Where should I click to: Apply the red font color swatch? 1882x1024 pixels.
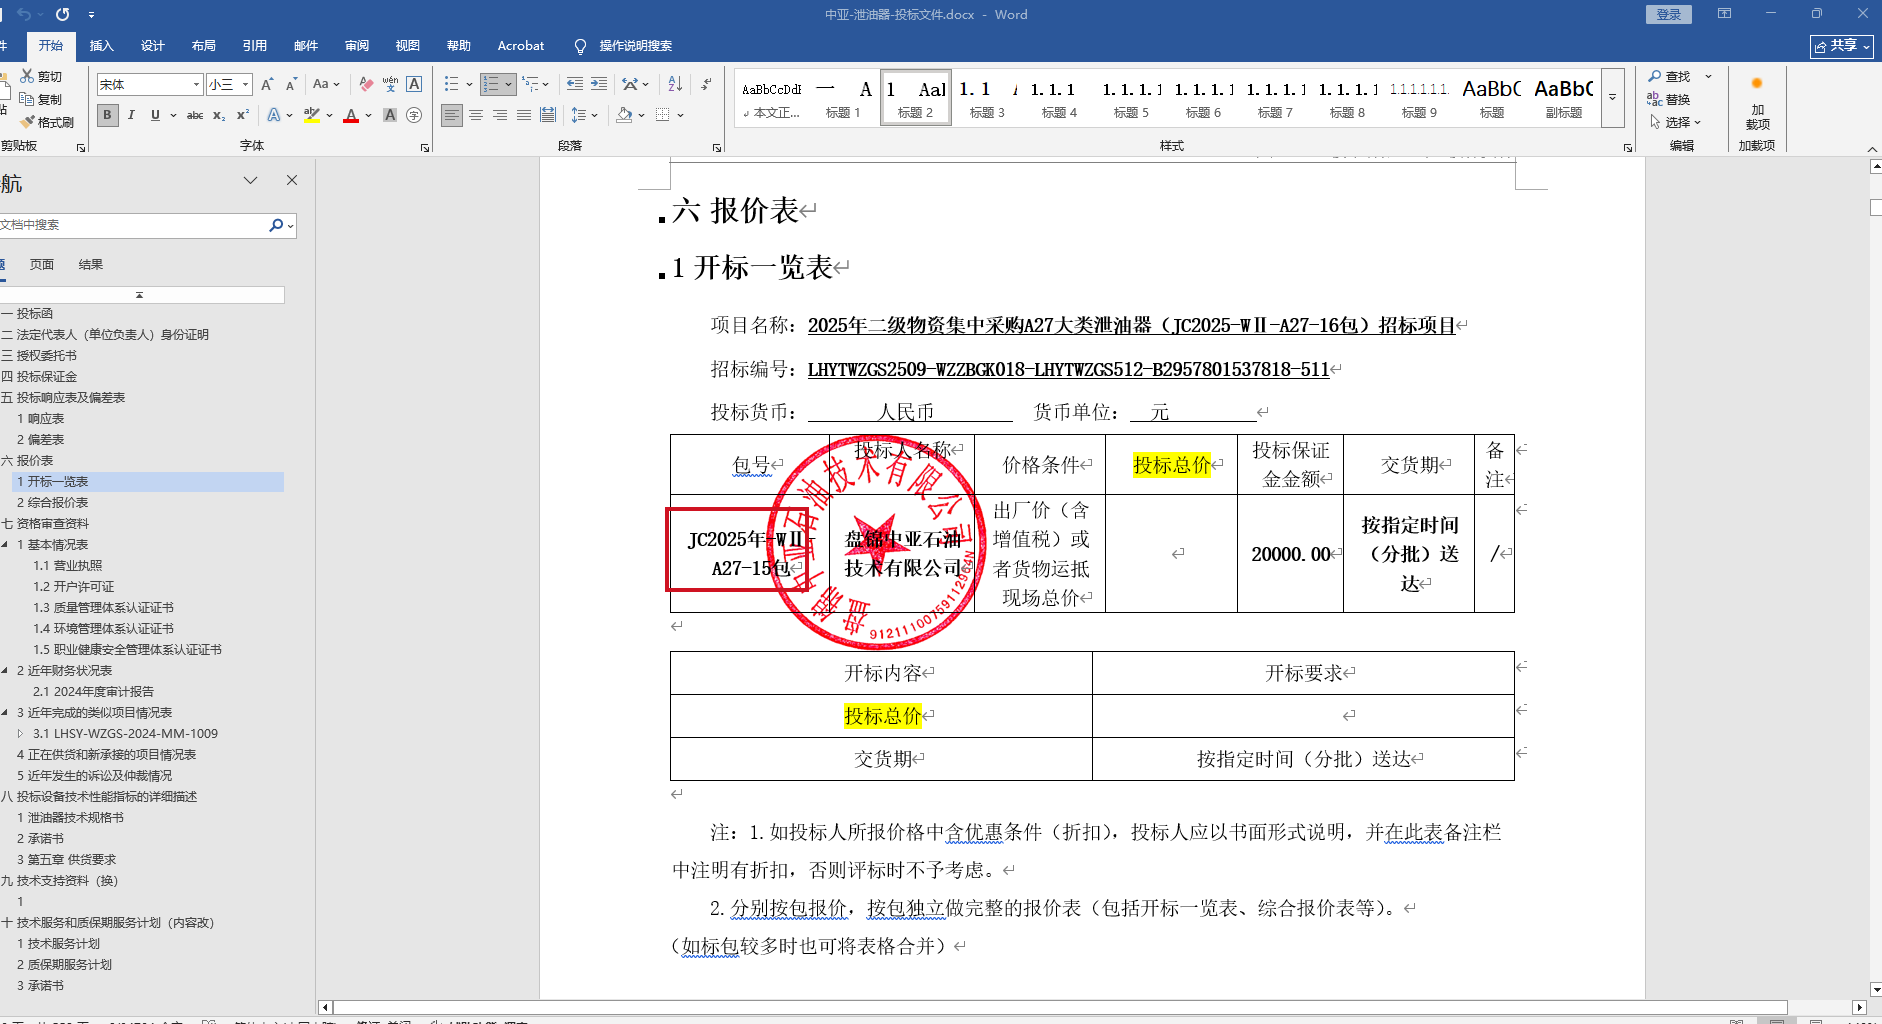click(351, 116)
